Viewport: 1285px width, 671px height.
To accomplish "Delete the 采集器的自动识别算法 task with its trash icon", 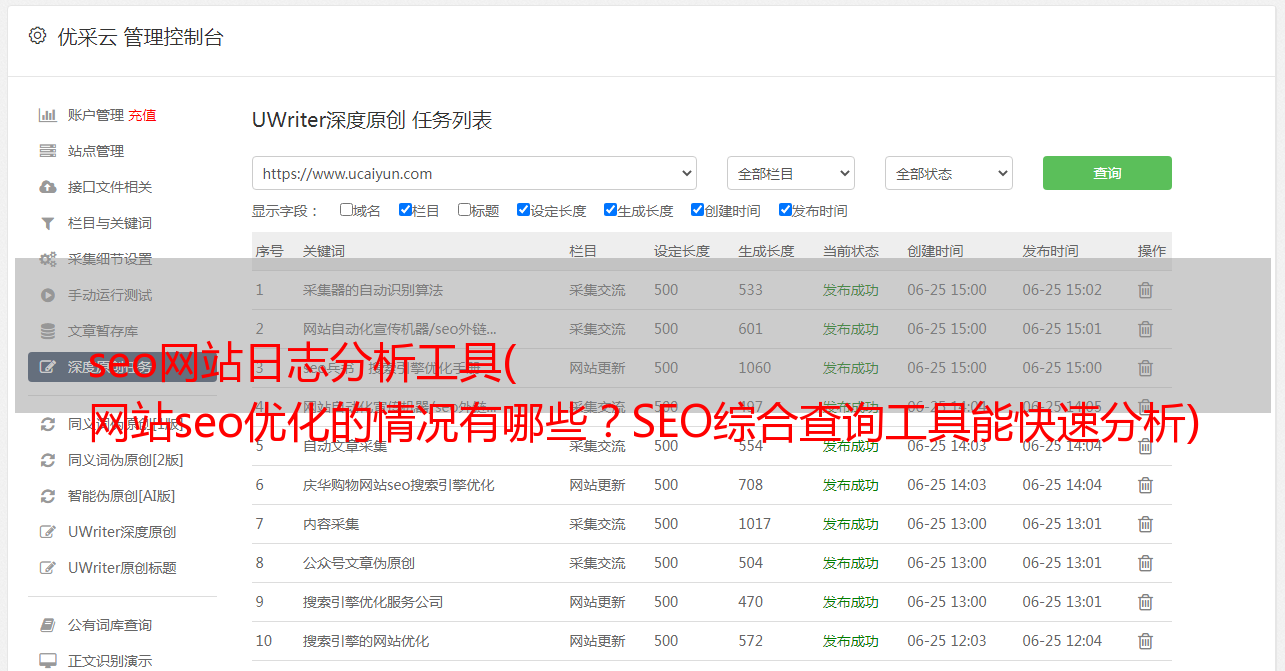I will coord(1145,290).
